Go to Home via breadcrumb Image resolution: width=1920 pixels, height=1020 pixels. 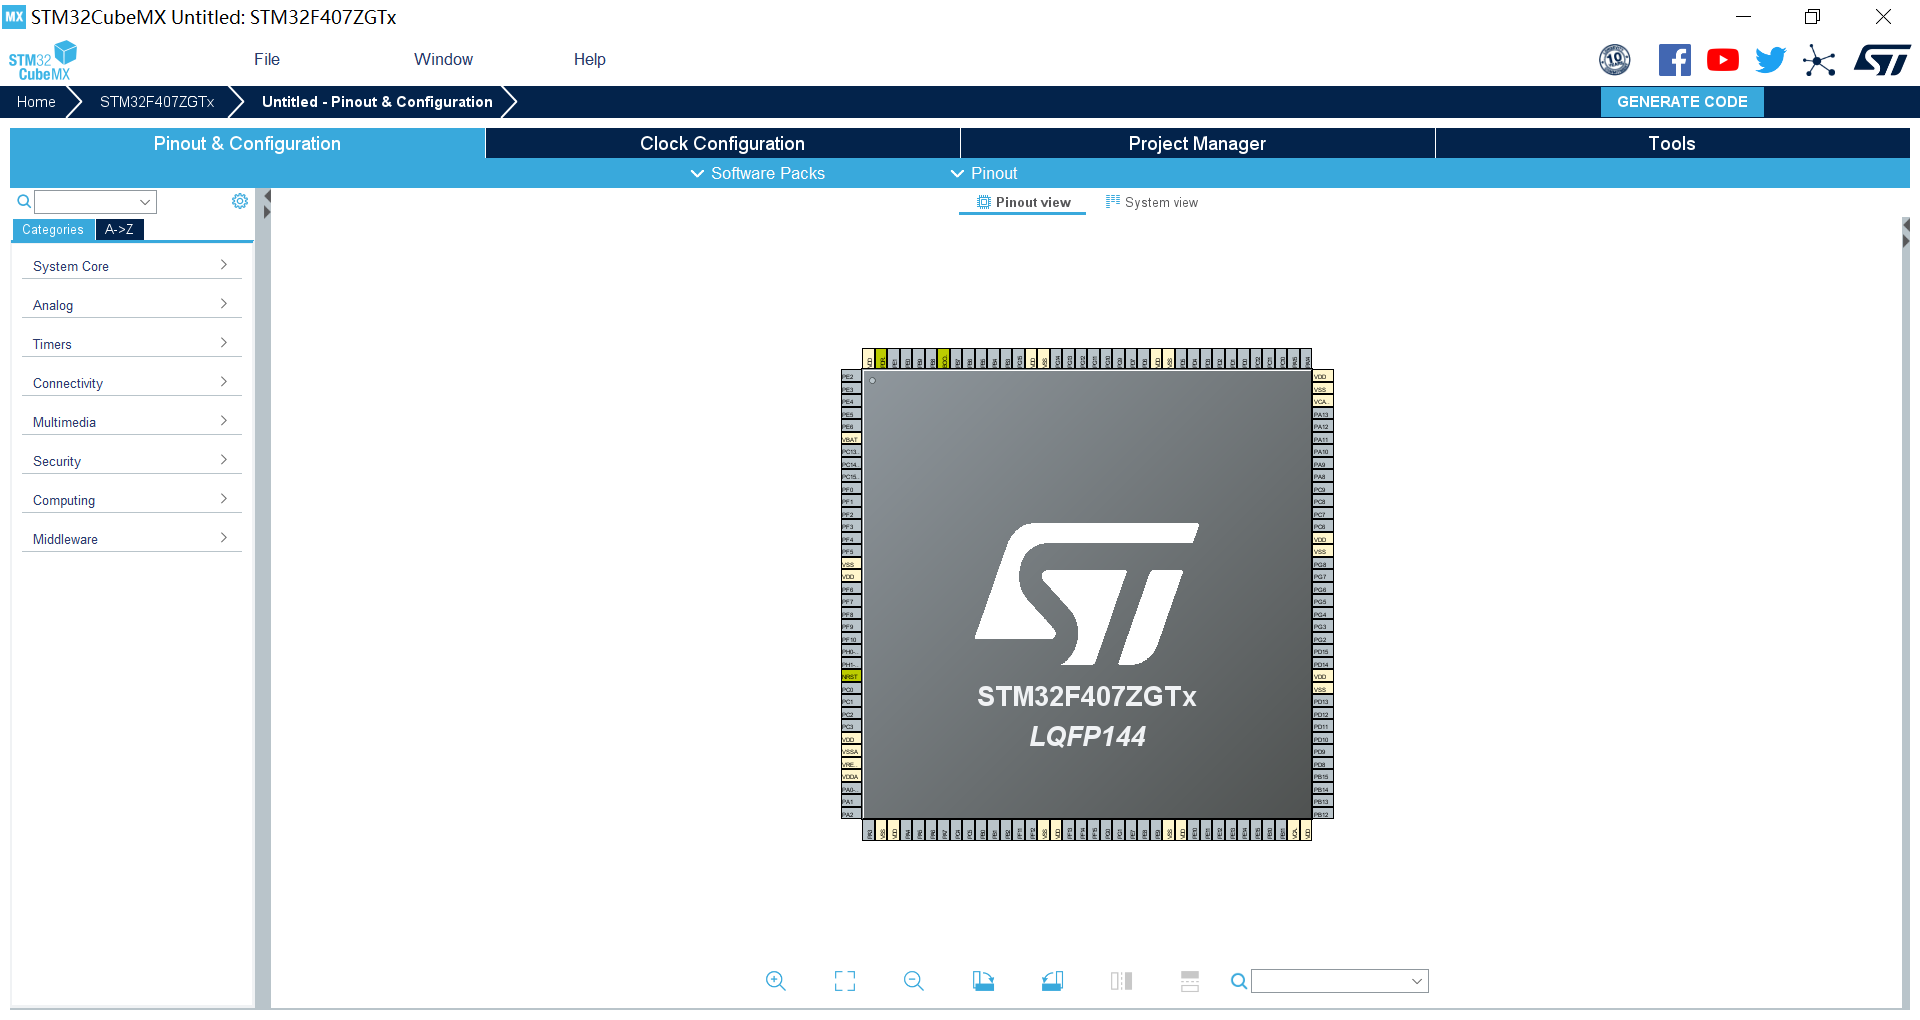point(35,101)
